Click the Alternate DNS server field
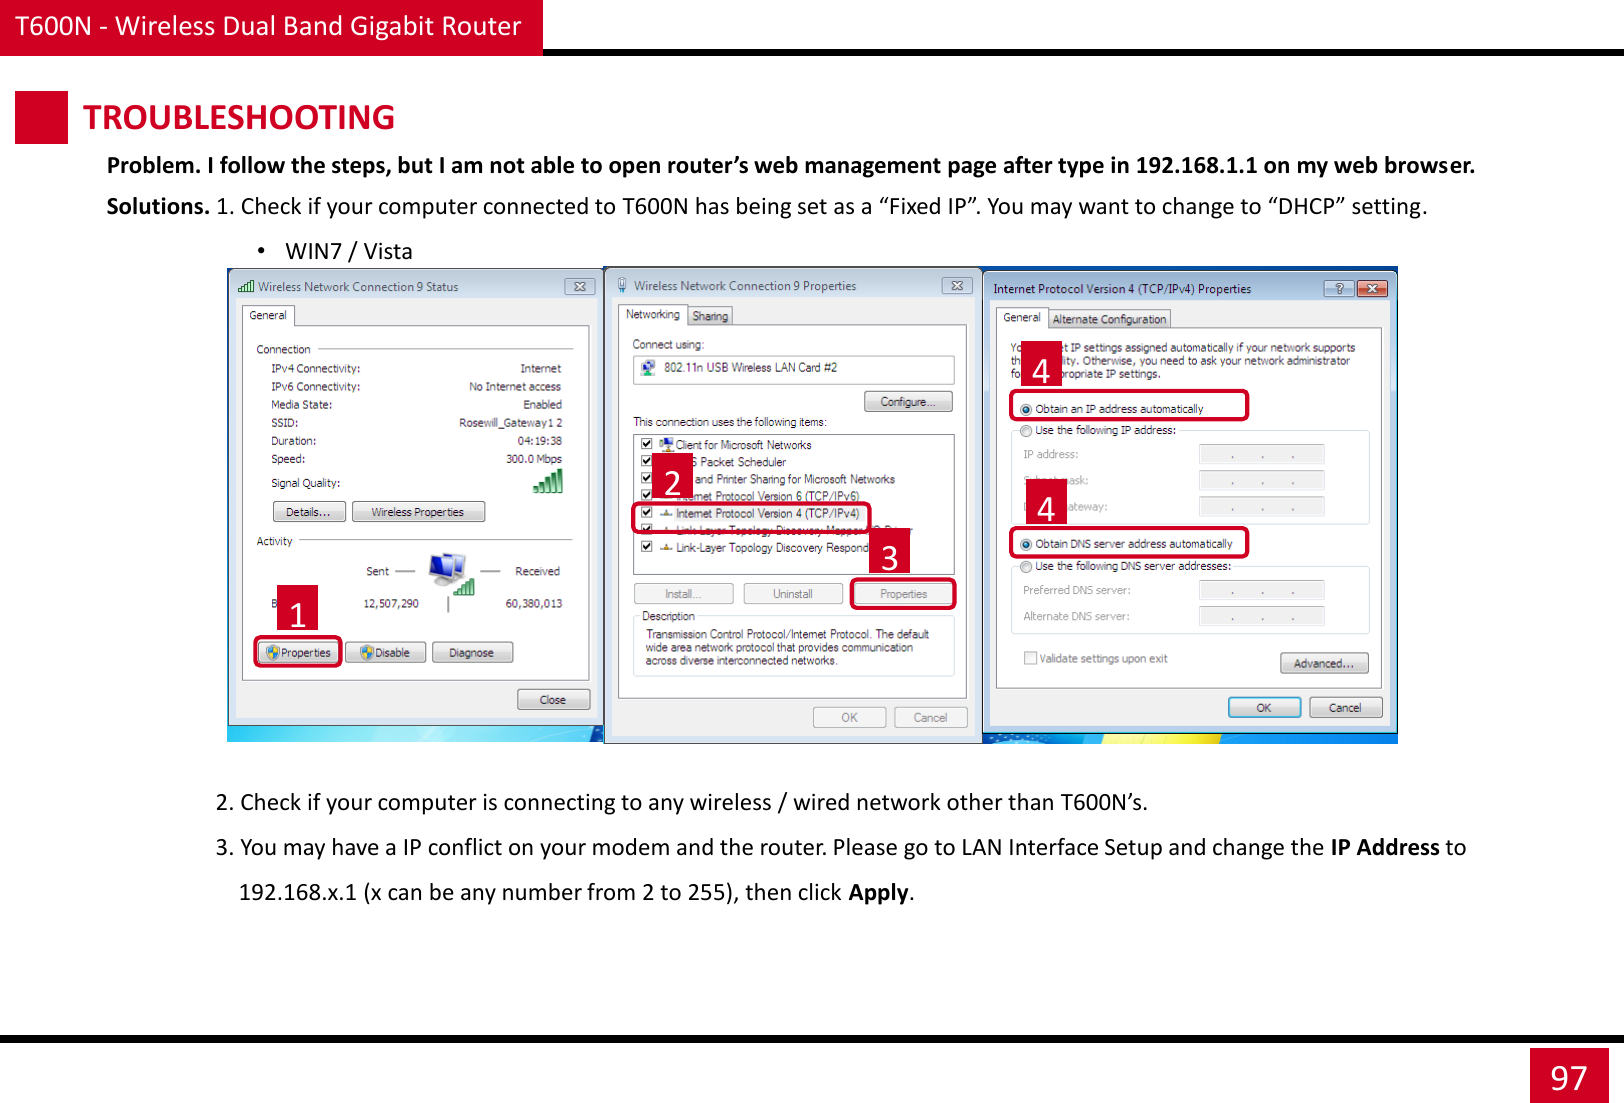Screen dimensions: 1624x1103 click(x=1262, y=616)
